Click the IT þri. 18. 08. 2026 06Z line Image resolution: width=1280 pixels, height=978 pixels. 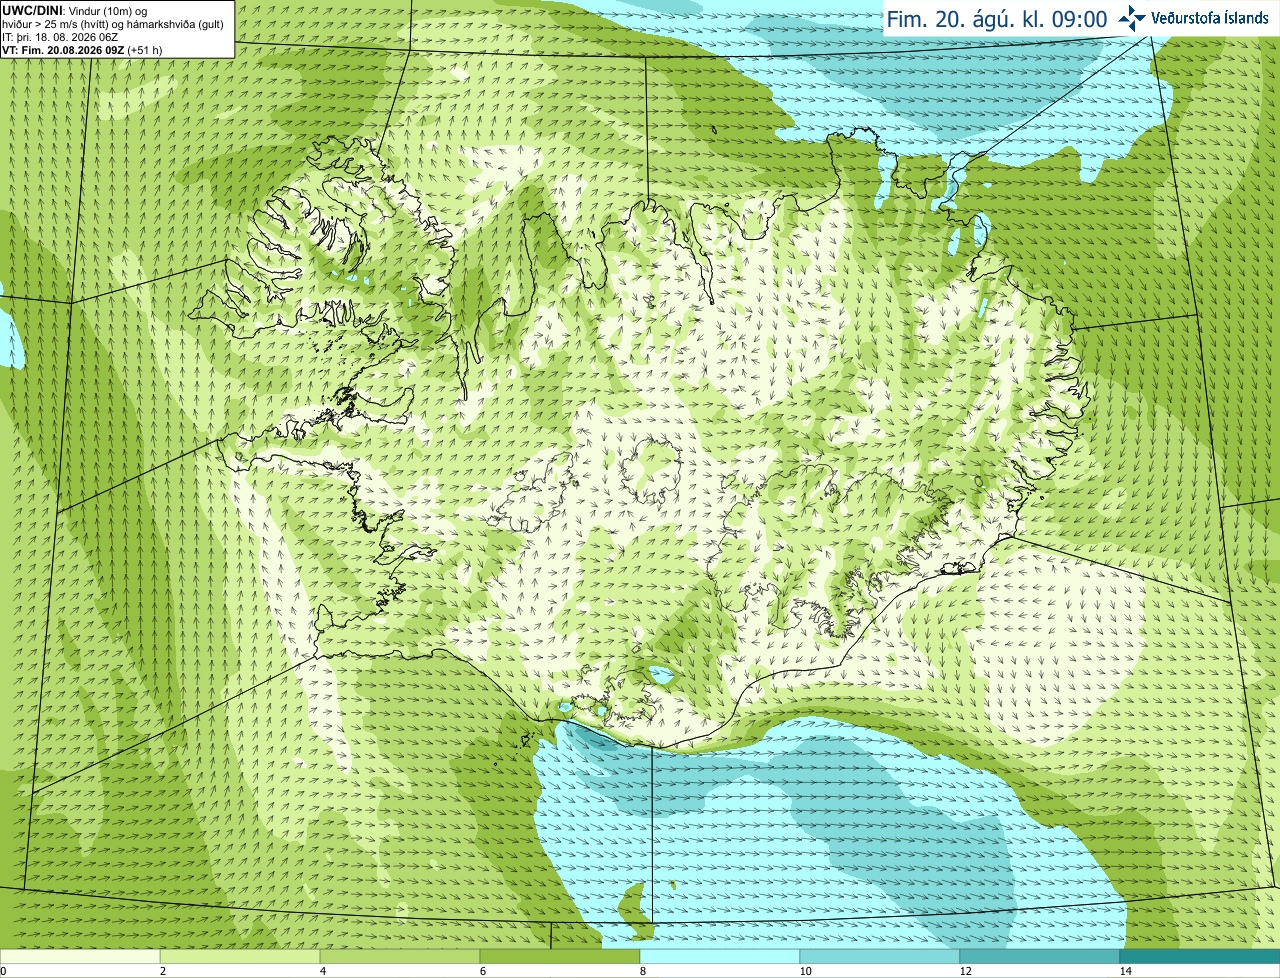tap(60, 37)
